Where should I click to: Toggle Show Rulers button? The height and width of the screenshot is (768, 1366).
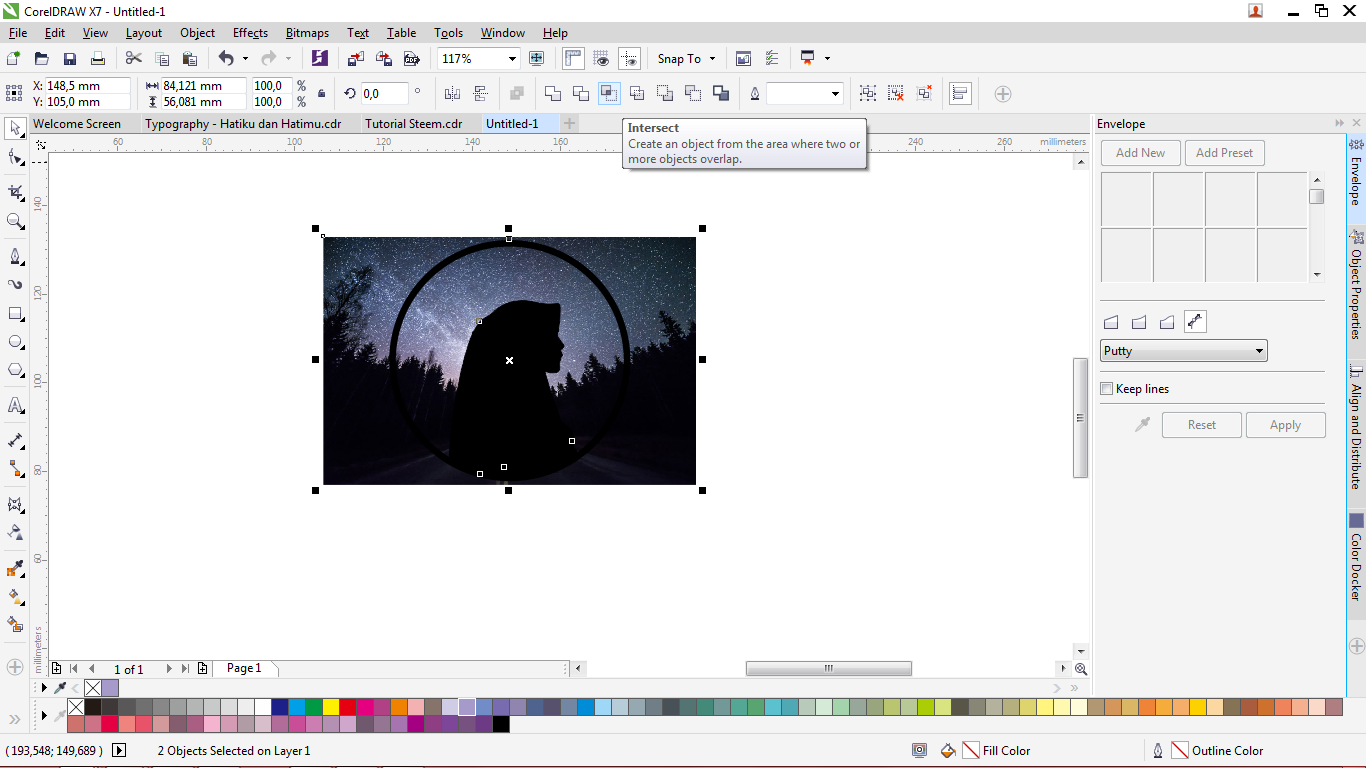pyautogui.click(x=573, y=59)
